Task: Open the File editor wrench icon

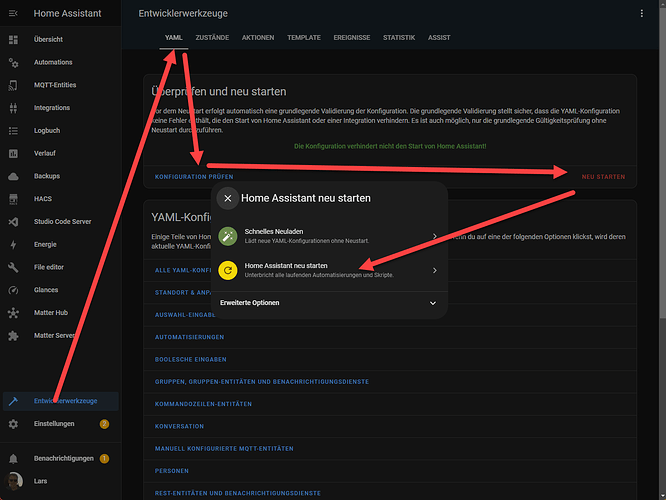Action: pyautogui.click(x=13, y=267)
